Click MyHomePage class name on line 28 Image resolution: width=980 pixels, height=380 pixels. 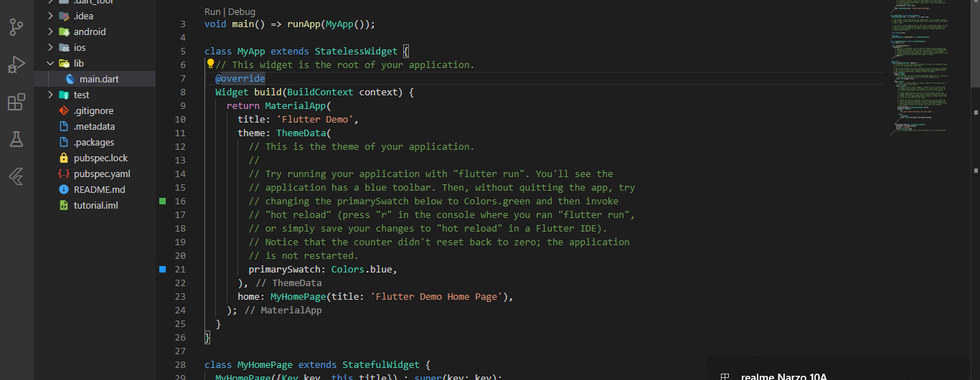click(265, 364)
